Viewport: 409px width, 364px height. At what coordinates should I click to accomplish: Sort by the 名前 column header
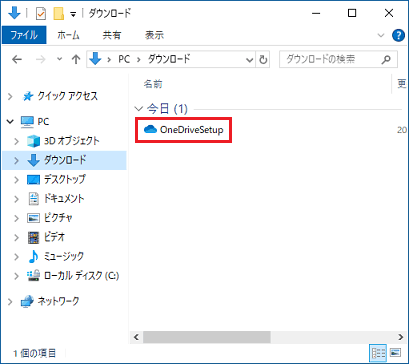(x=153, y=84)
